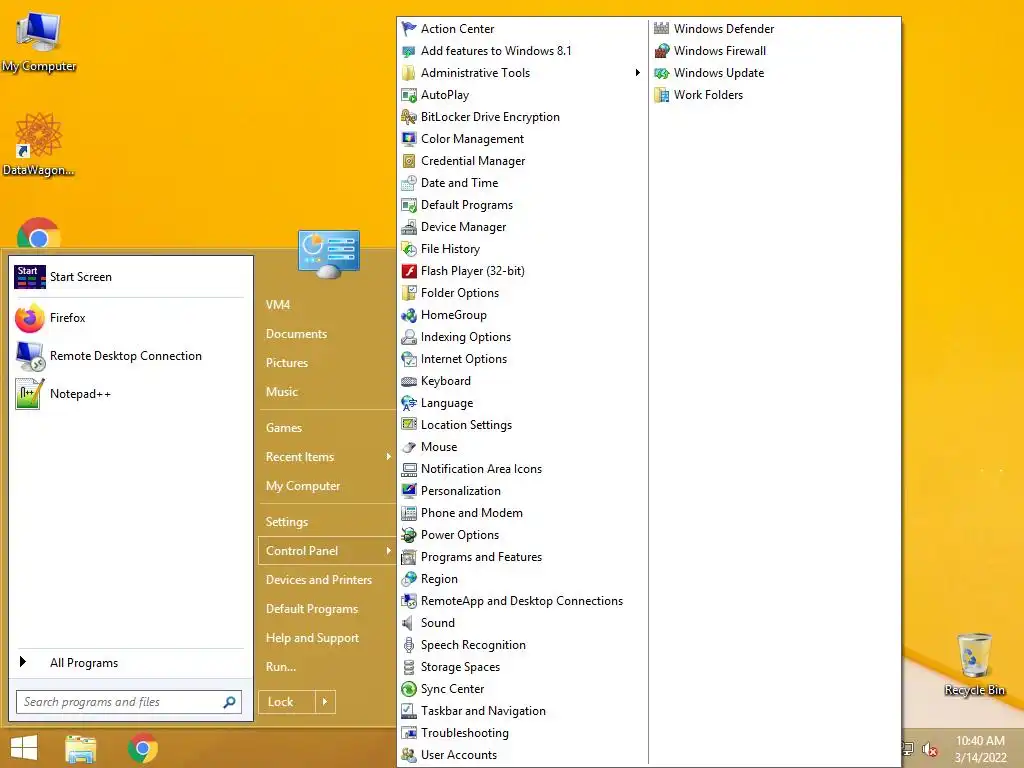Expand the Control Panel submenu arrow

(x=388, y=551)
